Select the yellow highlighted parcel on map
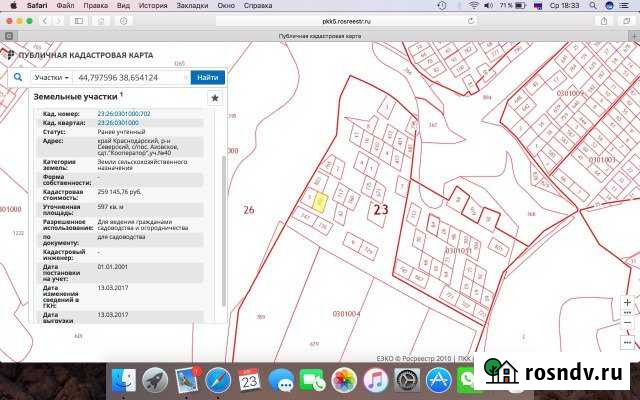Image resolution: width=640 pixels, height=400 pixels. [x=319, y=200]
